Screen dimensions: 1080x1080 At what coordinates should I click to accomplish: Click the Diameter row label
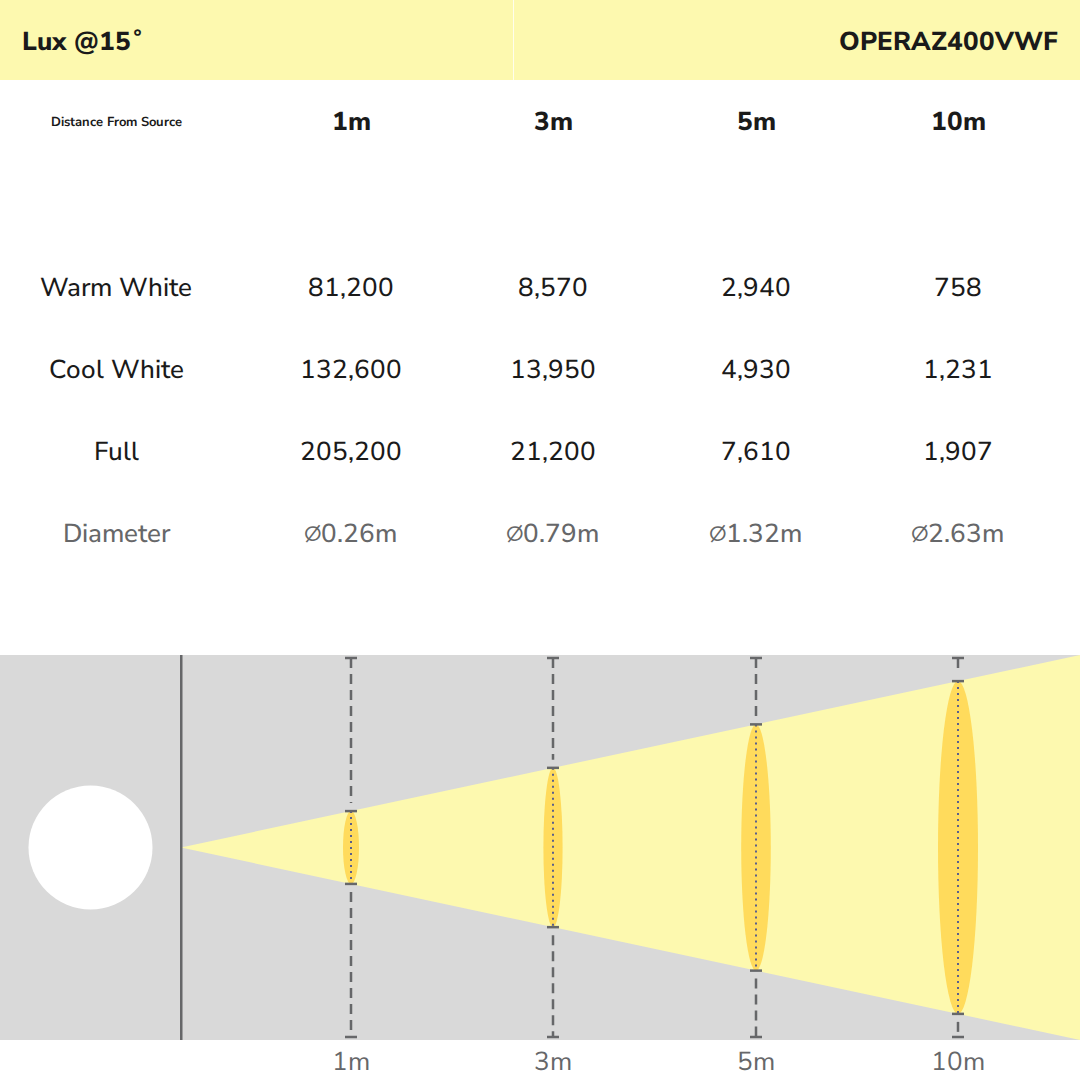click(116, 533)
